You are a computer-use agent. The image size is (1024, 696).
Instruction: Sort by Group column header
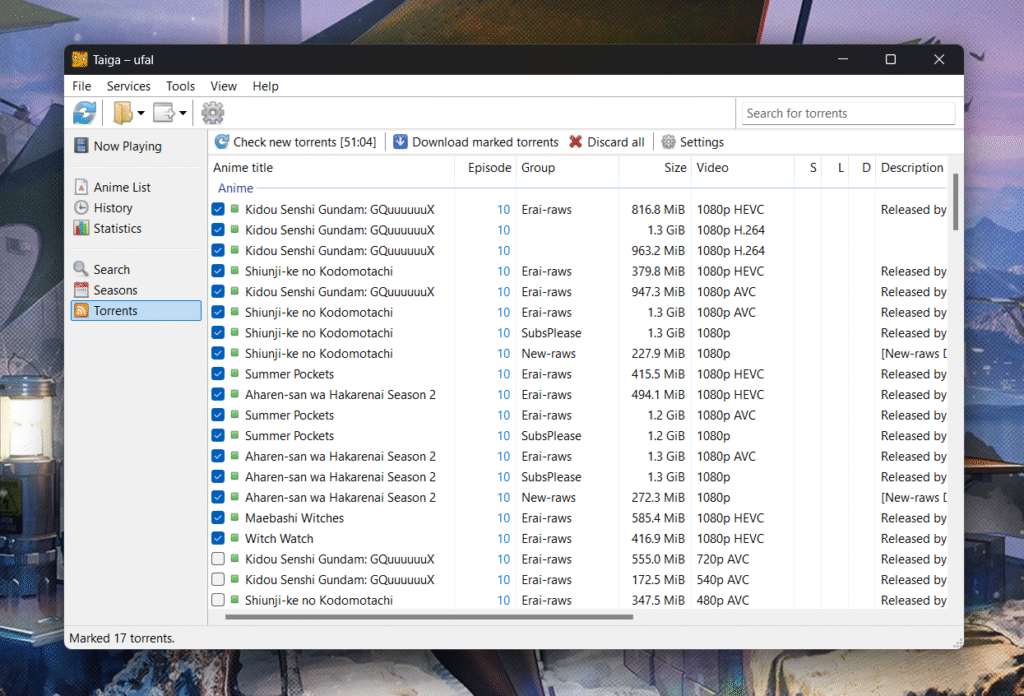pyautogui.click(x=567, y=168)
